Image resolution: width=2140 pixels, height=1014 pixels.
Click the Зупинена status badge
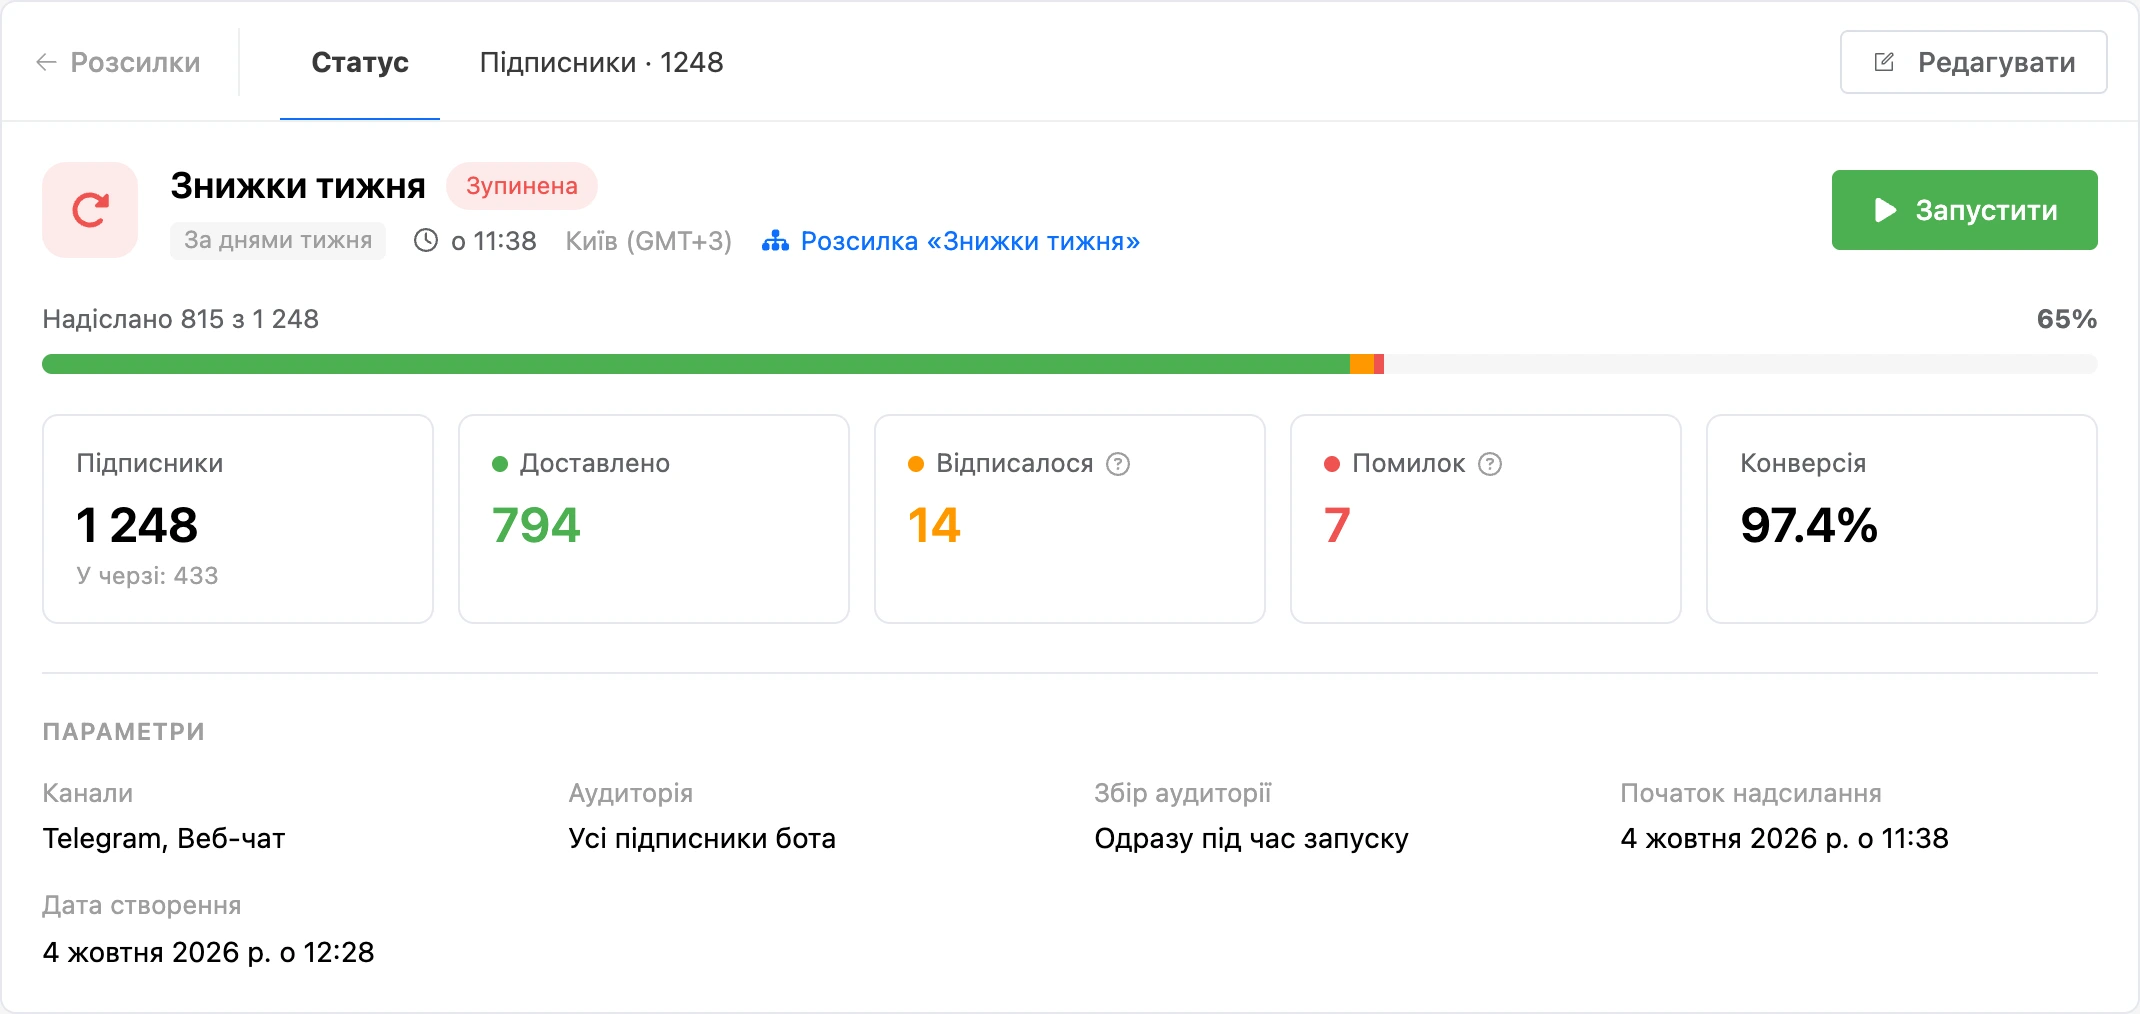521,186
